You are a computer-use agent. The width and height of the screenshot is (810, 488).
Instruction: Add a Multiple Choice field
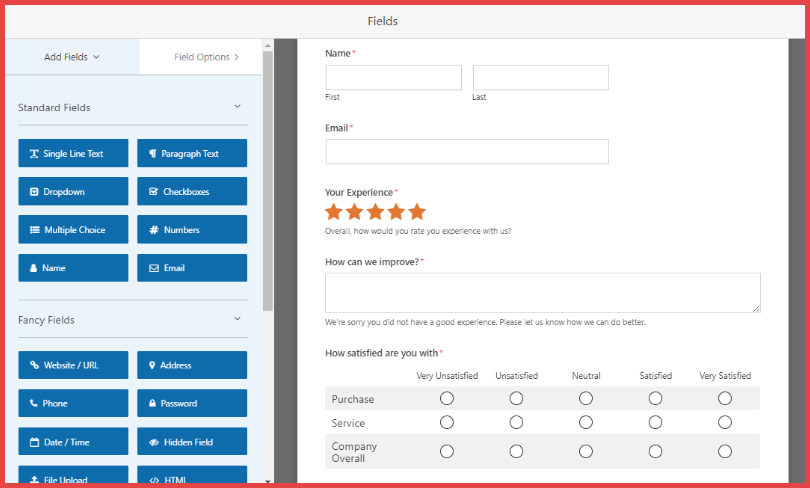point(73,230)
